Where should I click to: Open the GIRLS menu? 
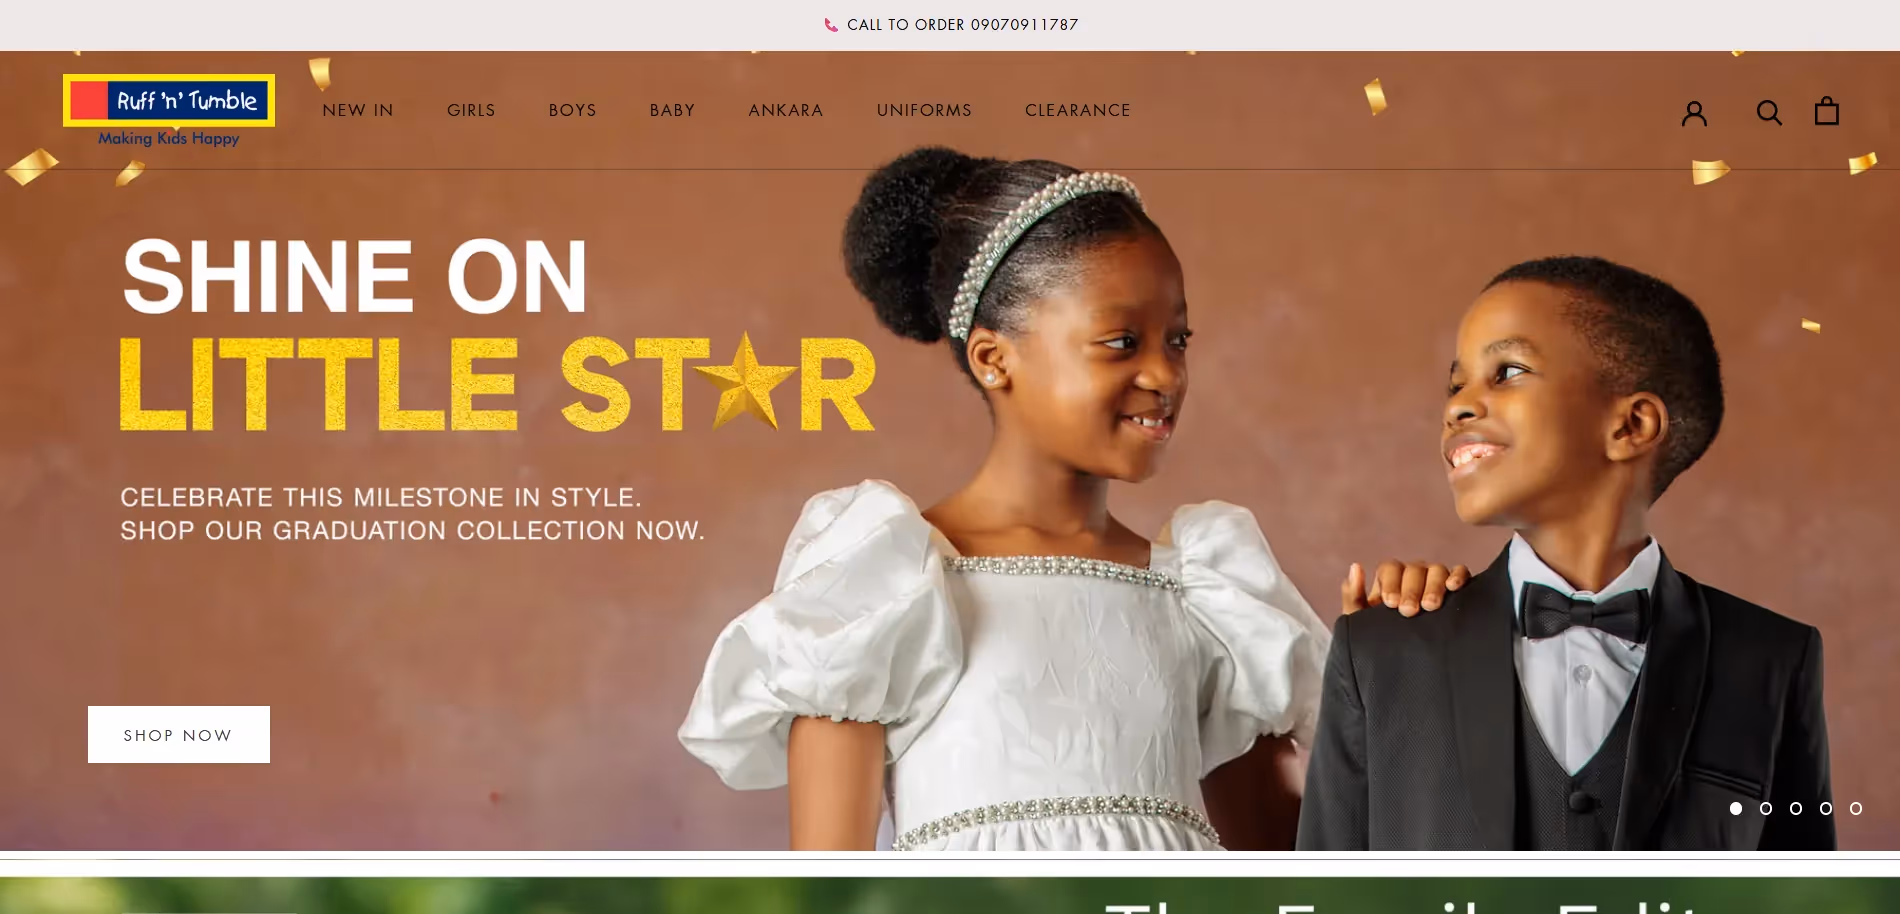point(471,110)
